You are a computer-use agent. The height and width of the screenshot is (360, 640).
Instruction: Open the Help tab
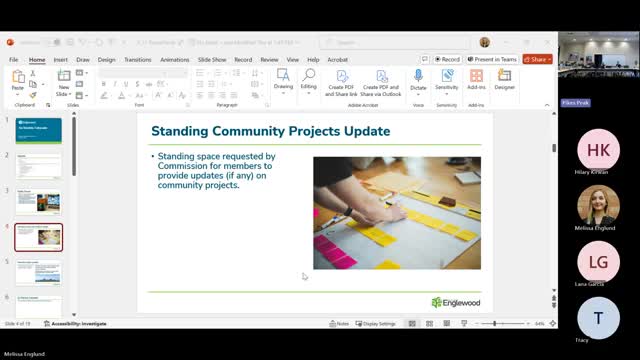(313, 60)
